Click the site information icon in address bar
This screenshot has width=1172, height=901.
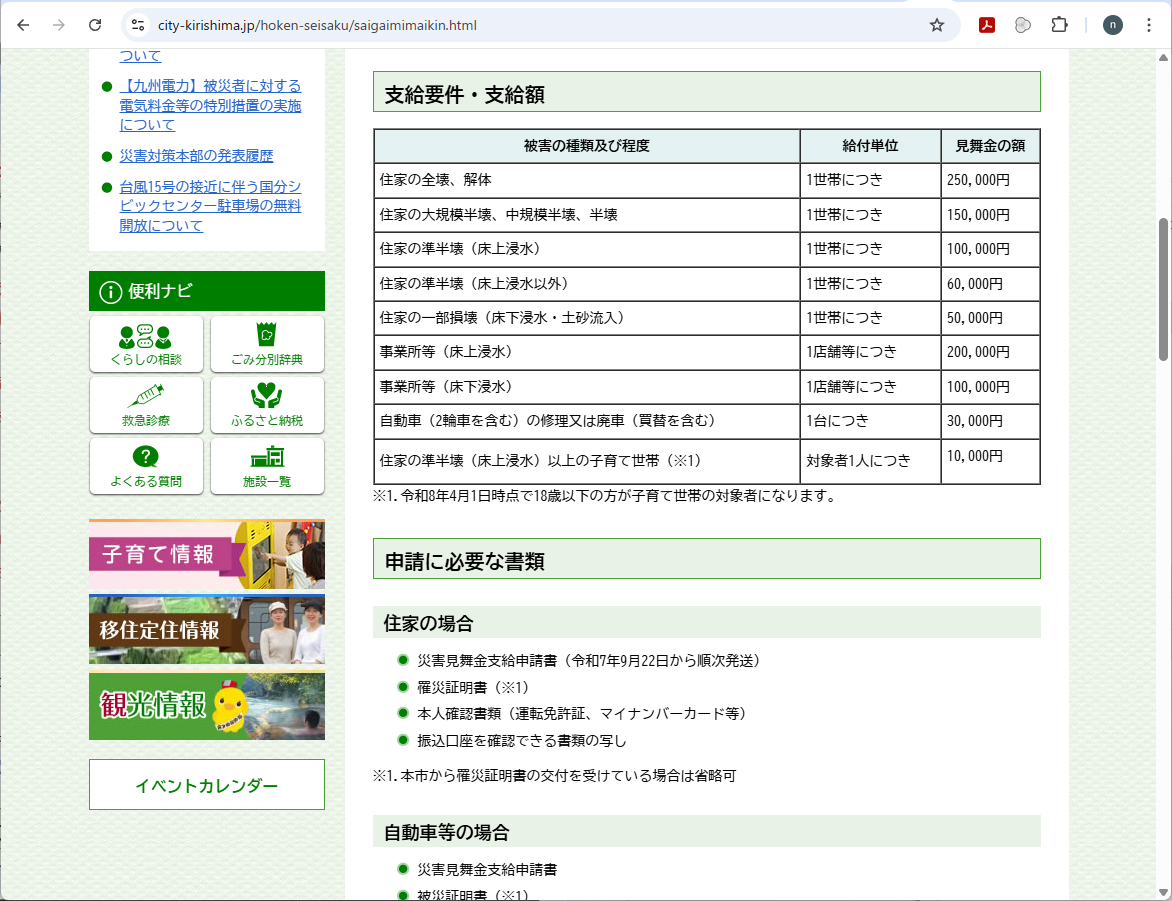point(138,25)
